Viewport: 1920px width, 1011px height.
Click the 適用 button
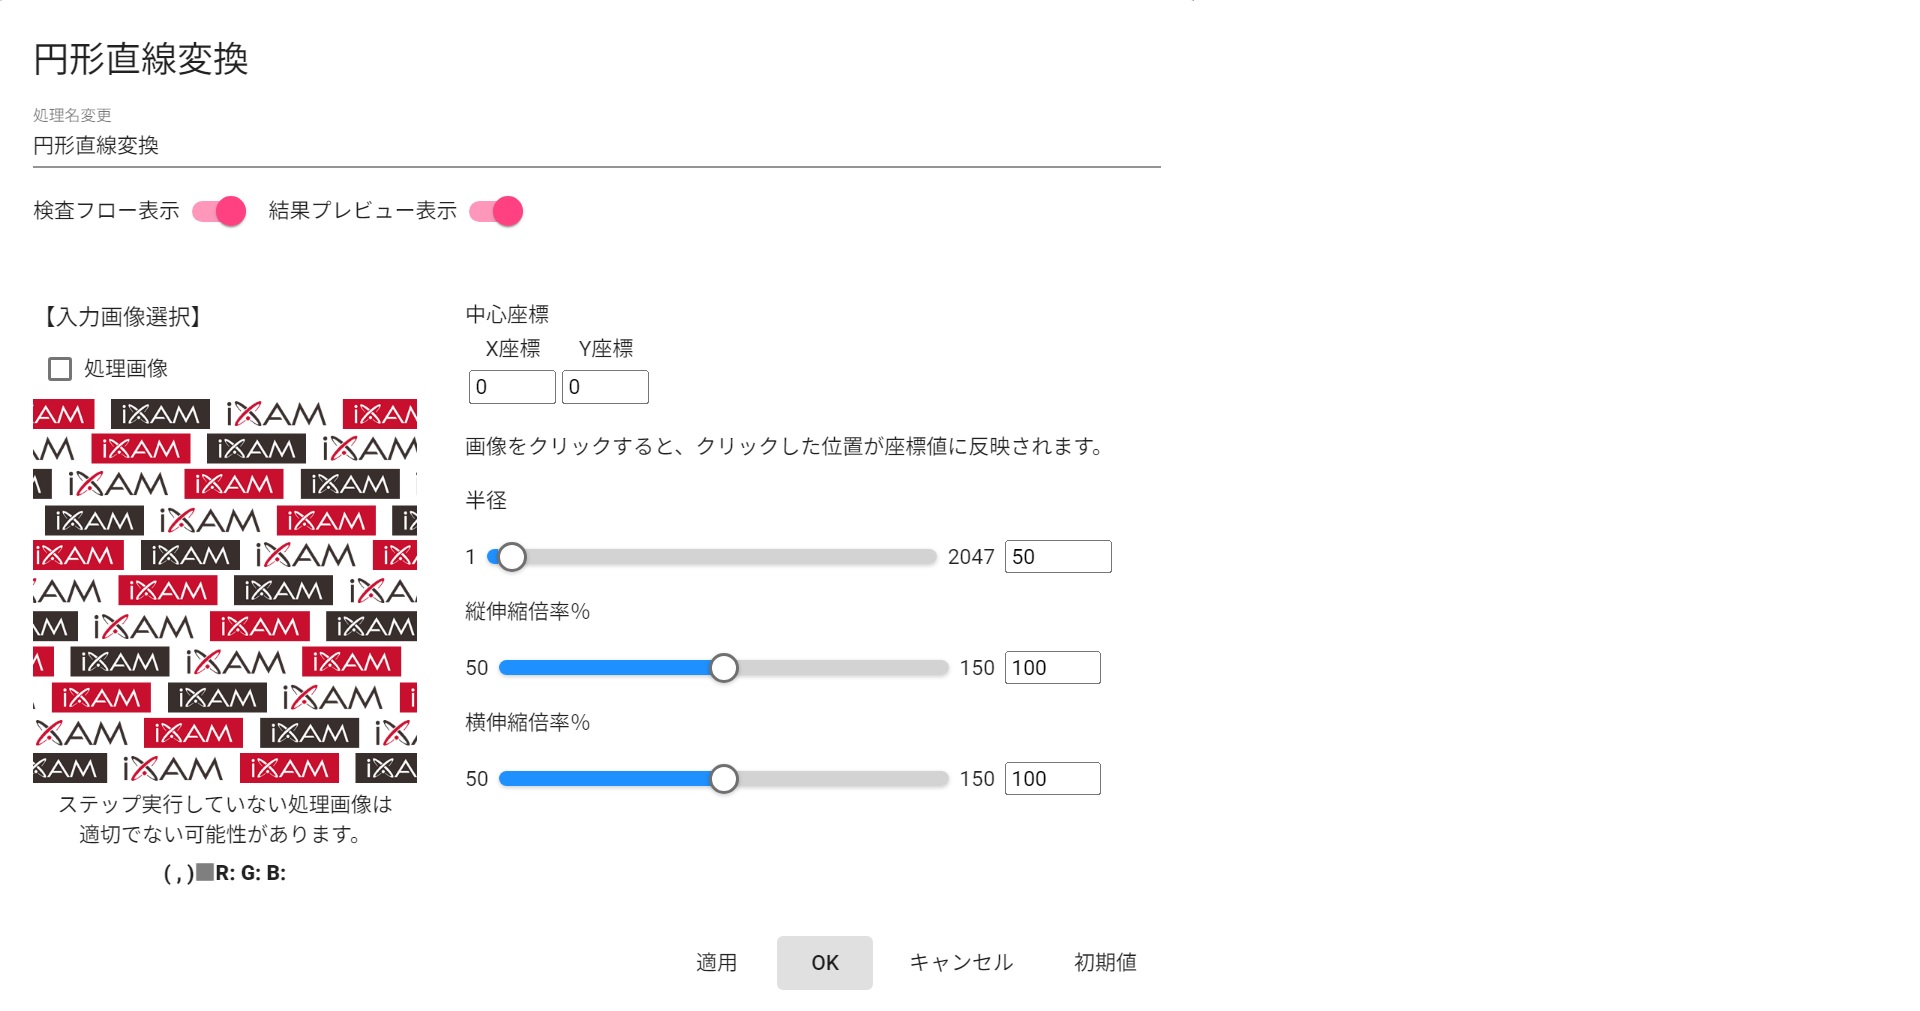716,962
